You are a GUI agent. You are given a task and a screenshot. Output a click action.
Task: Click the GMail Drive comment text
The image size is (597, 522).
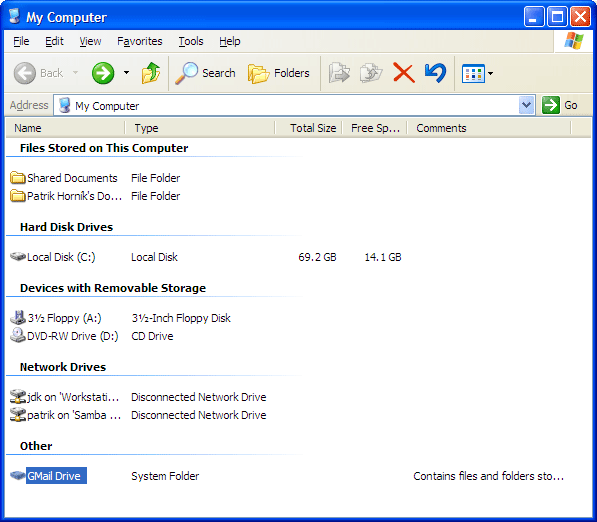coord(488,476)
